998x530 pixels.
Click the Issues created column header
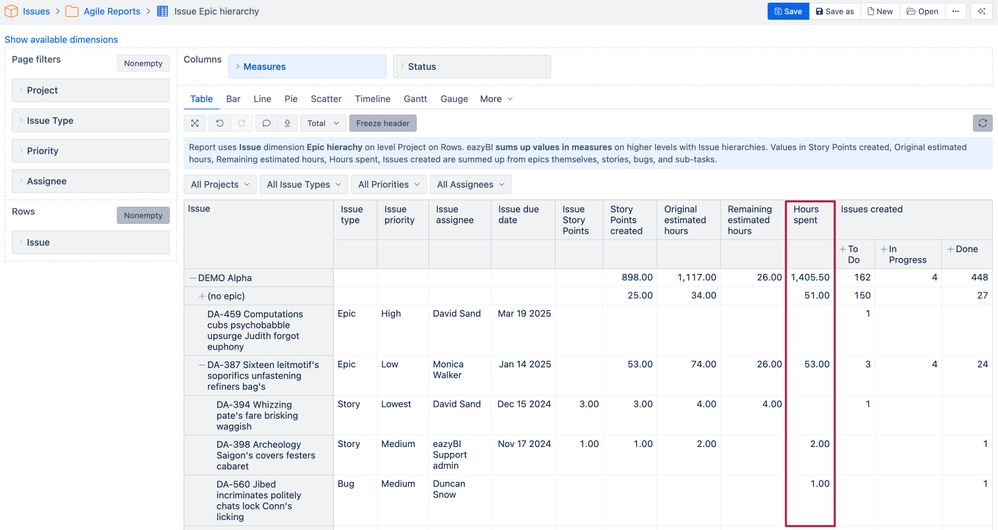(914, 220)
